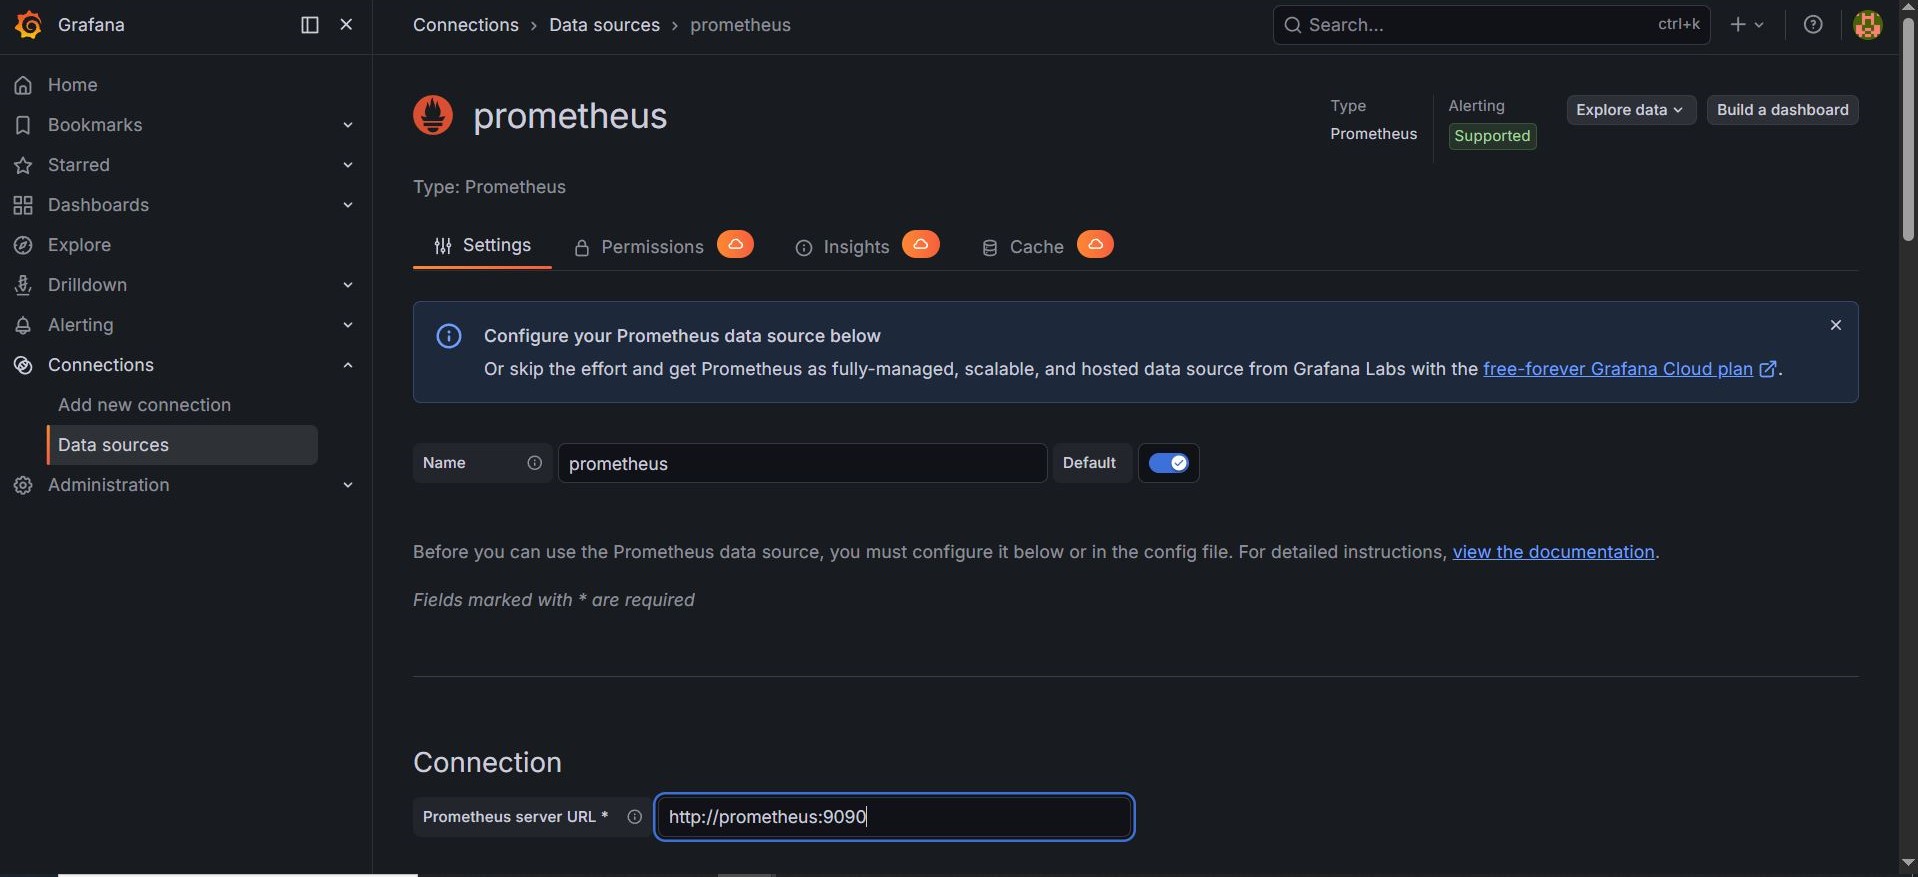This screenshot has height=877, width=1918.
Task: Click the vertical page scrollbar thumb
Action: pyautogui.click(x=1908, y=128)
